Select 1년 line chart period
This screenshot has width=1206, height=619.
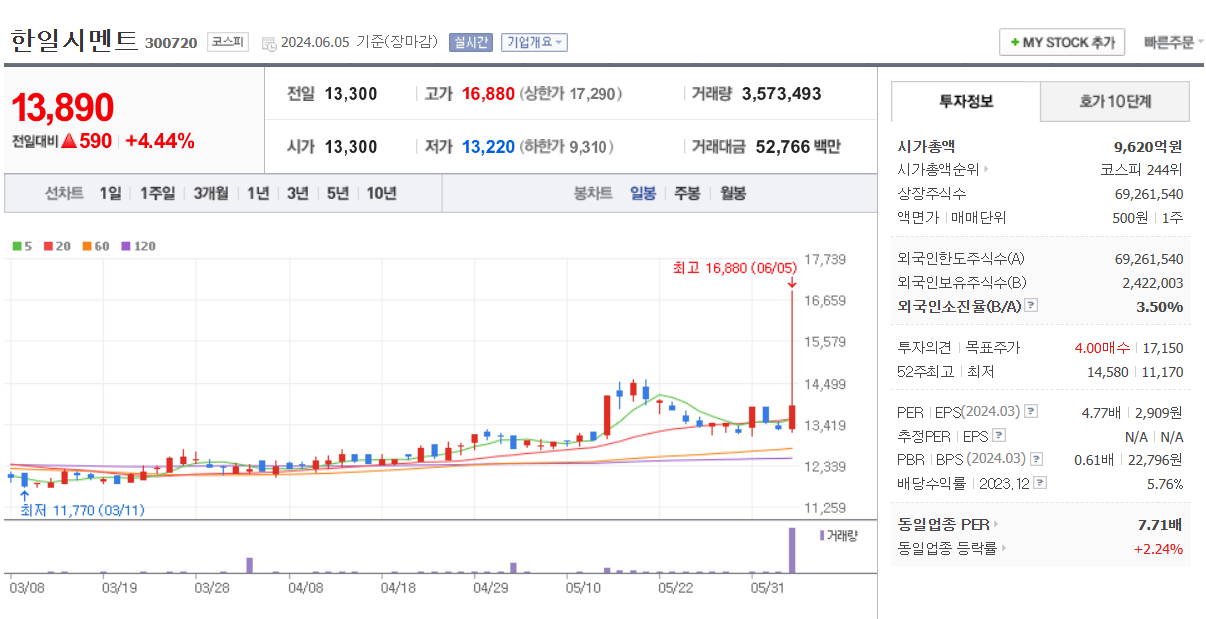coord(258,193)
